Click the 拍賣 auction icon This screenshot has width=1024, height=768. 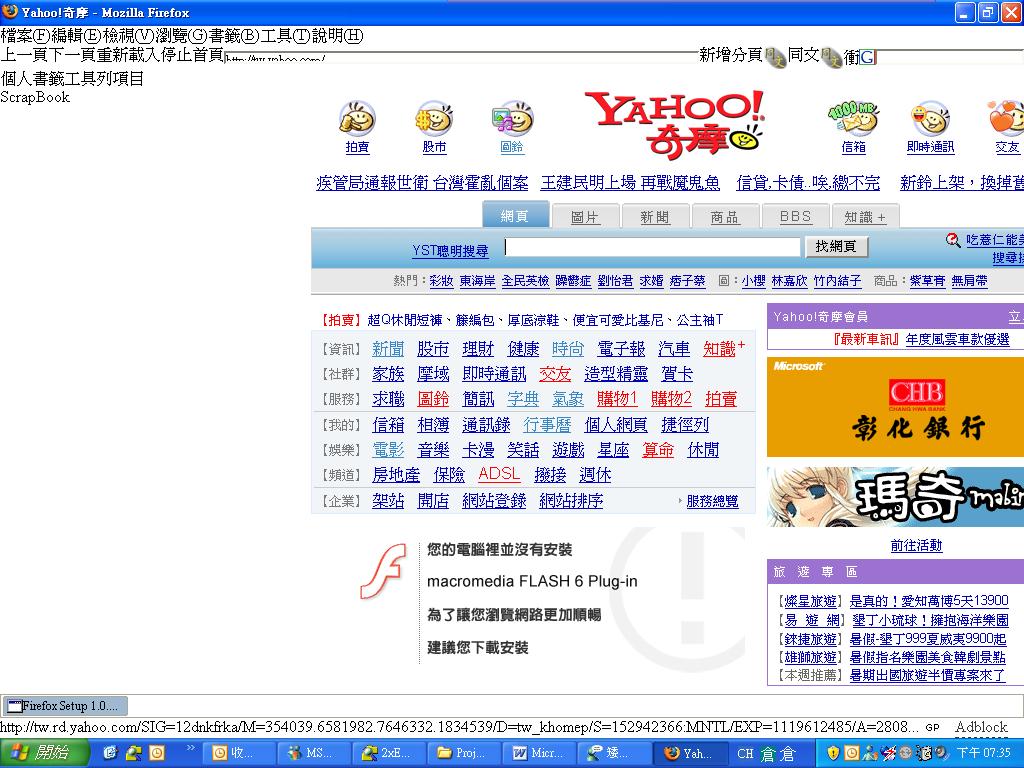tap(357, 119)
